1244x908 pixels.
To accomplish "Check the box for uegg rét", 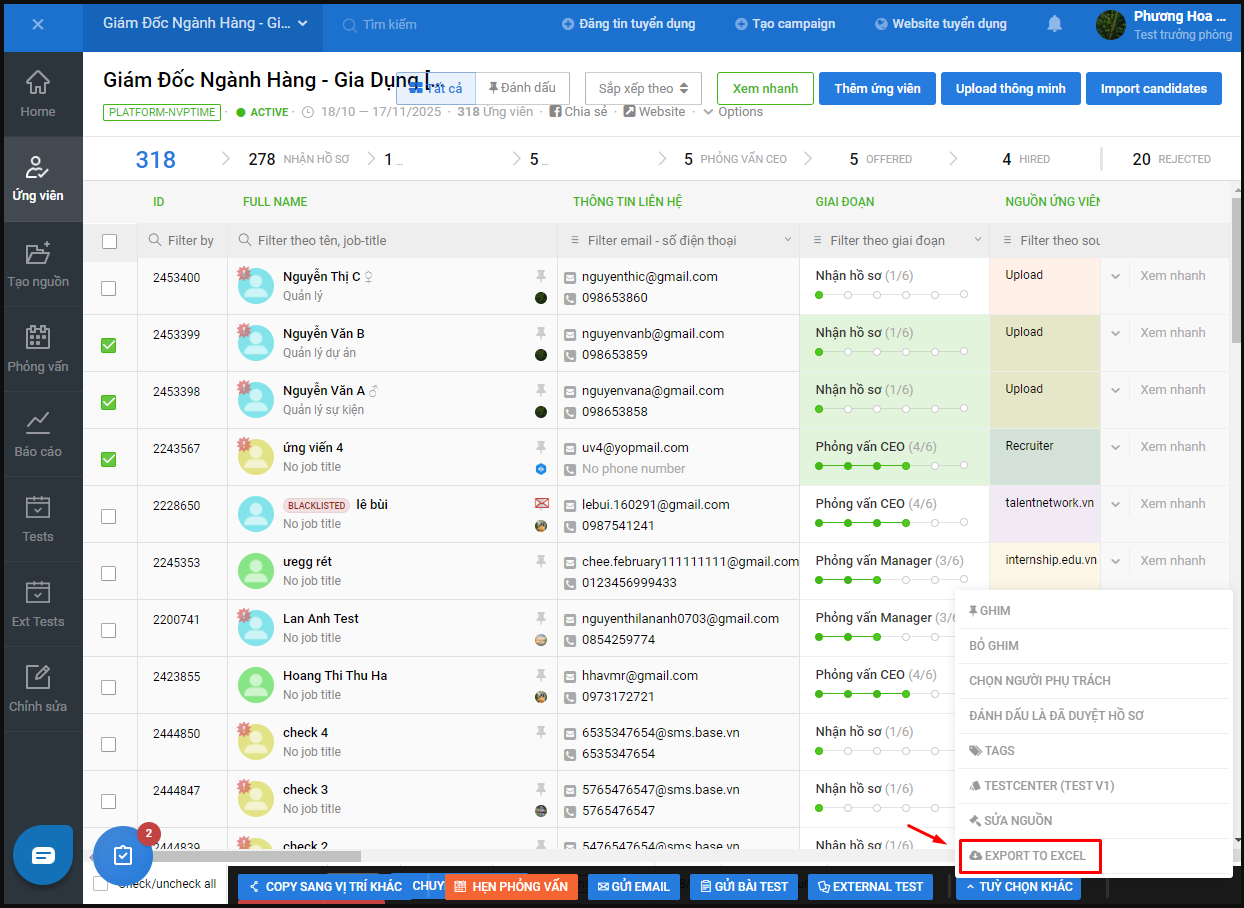I will pos(109,573).
